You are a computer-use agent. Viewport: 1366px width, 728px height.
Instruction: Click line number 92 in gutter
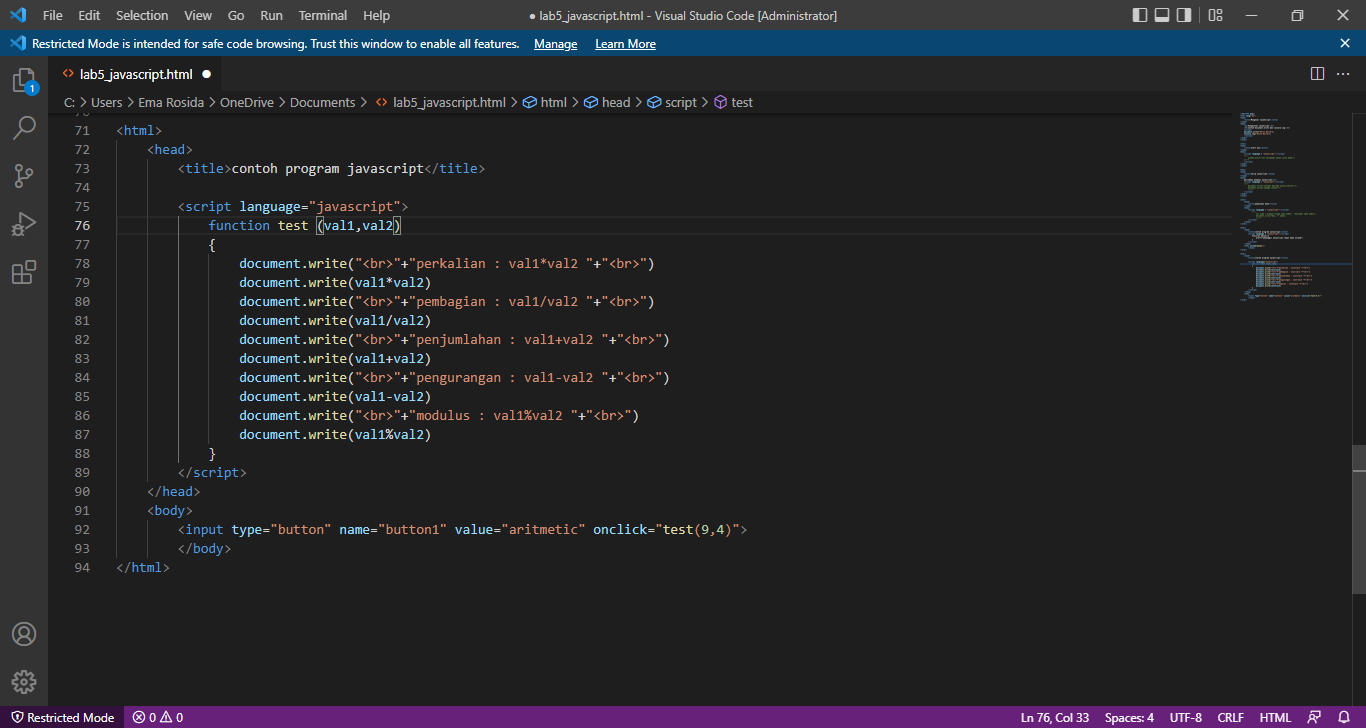81,529
